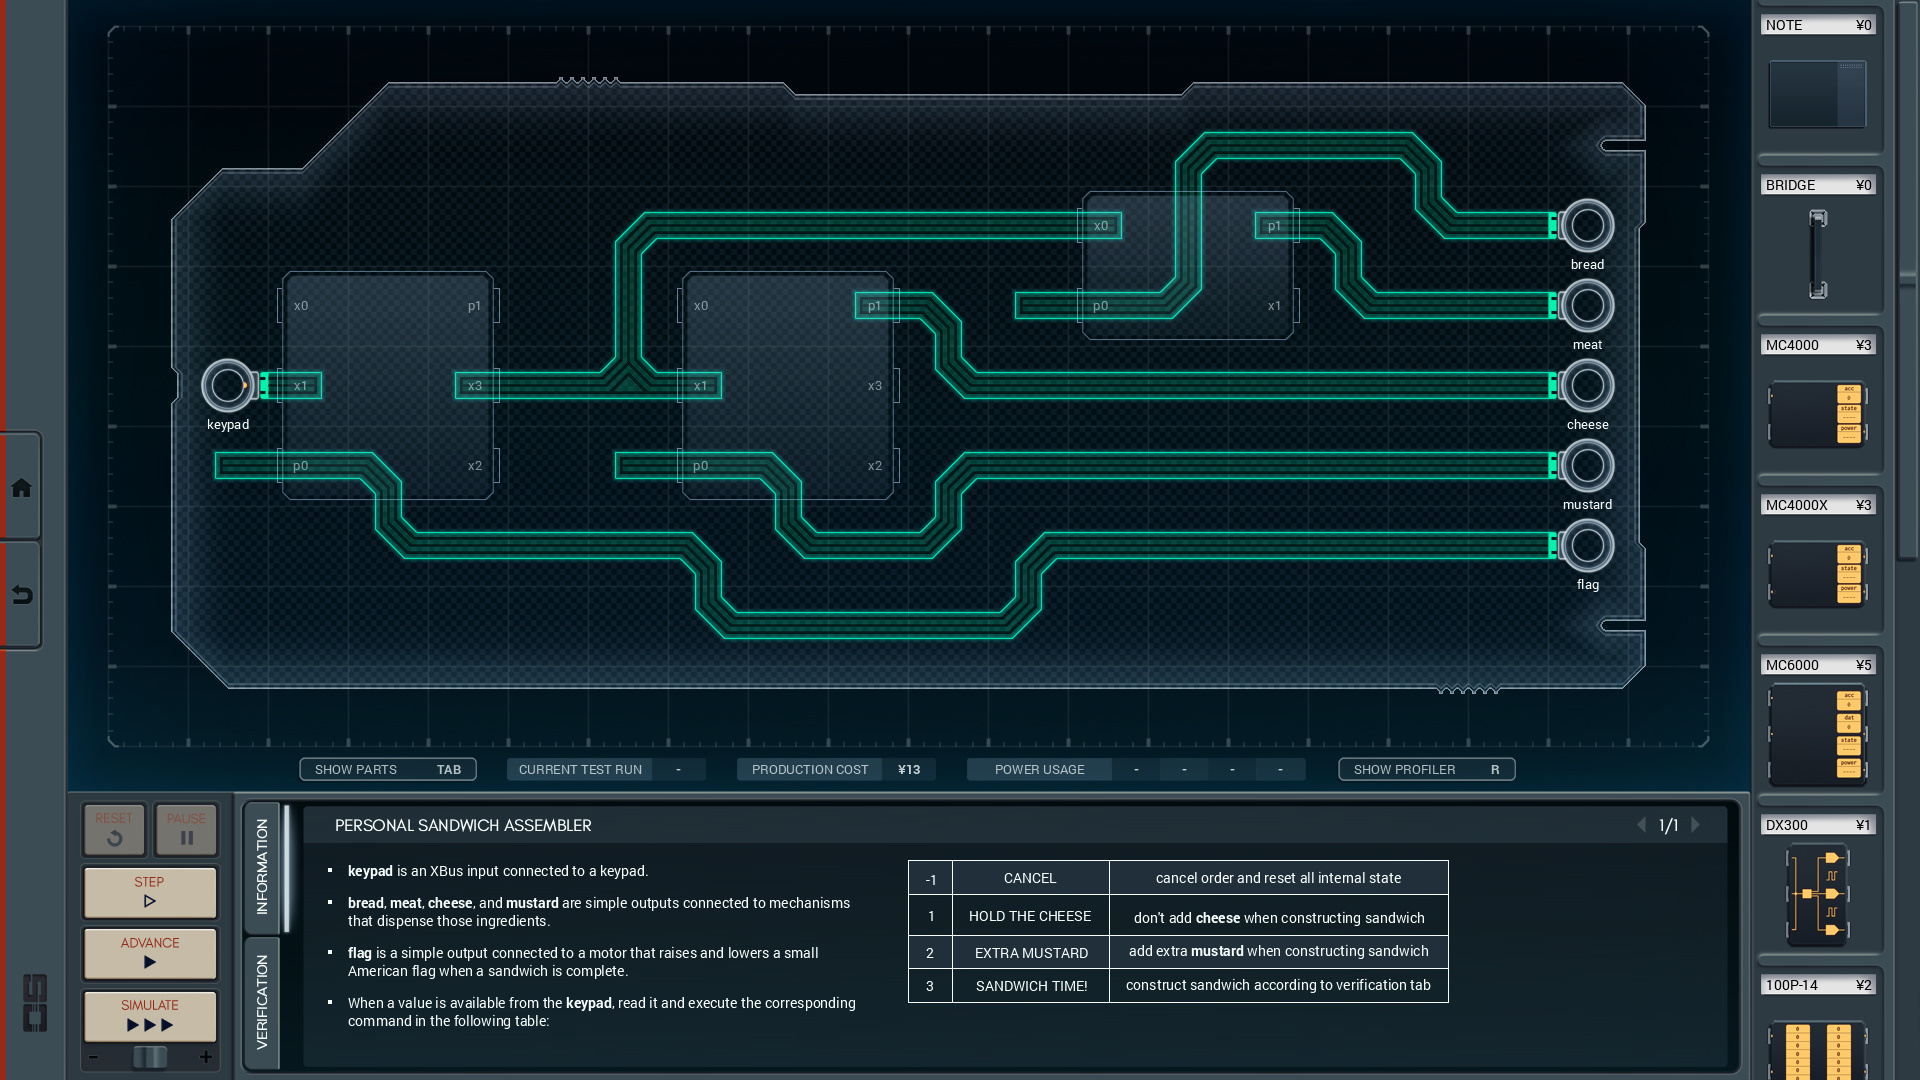Pick the MC6000 microcontroller part
Screen dimensions: 1920x1080
pyautogui.click(x=1817, y=735)
